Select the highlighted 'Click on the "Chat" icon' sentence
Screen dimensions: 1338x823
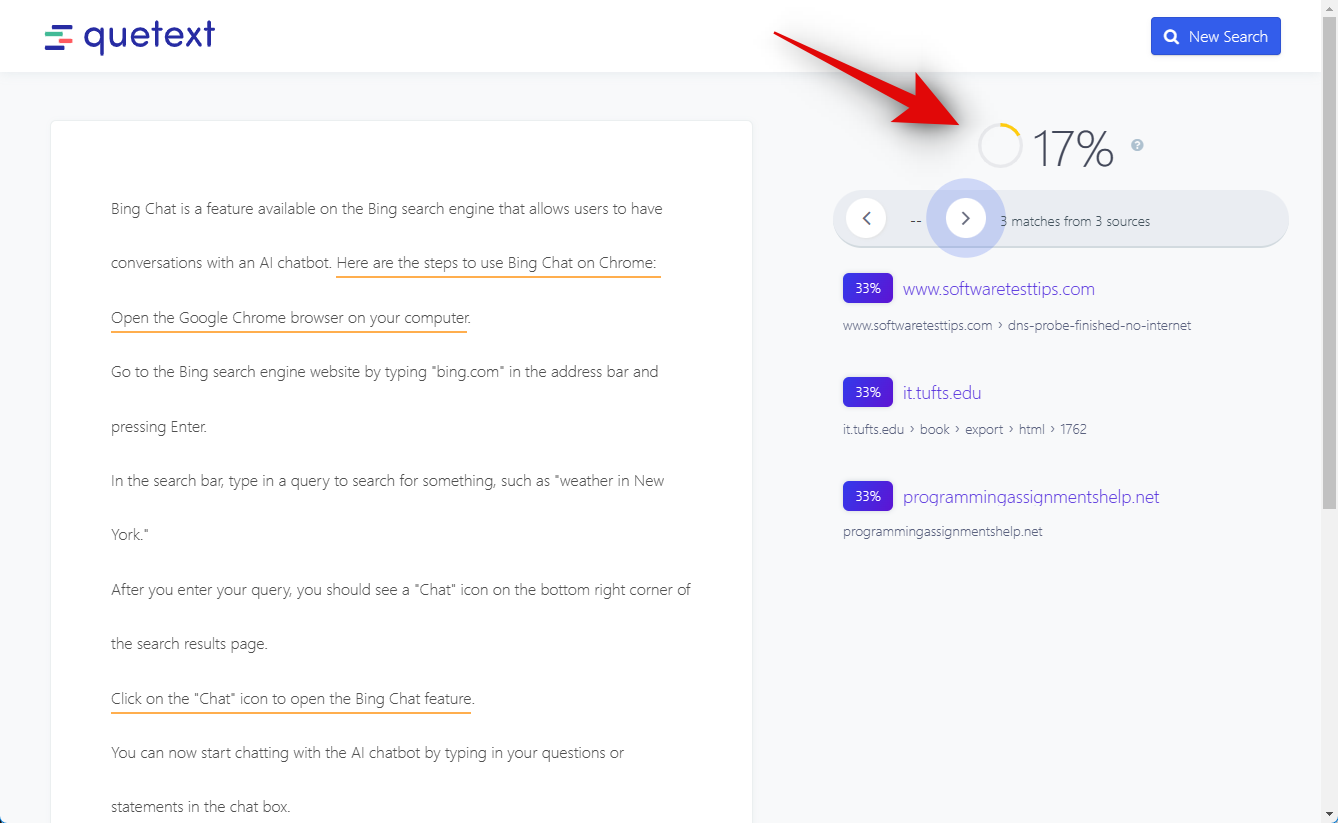pos(292,699)
